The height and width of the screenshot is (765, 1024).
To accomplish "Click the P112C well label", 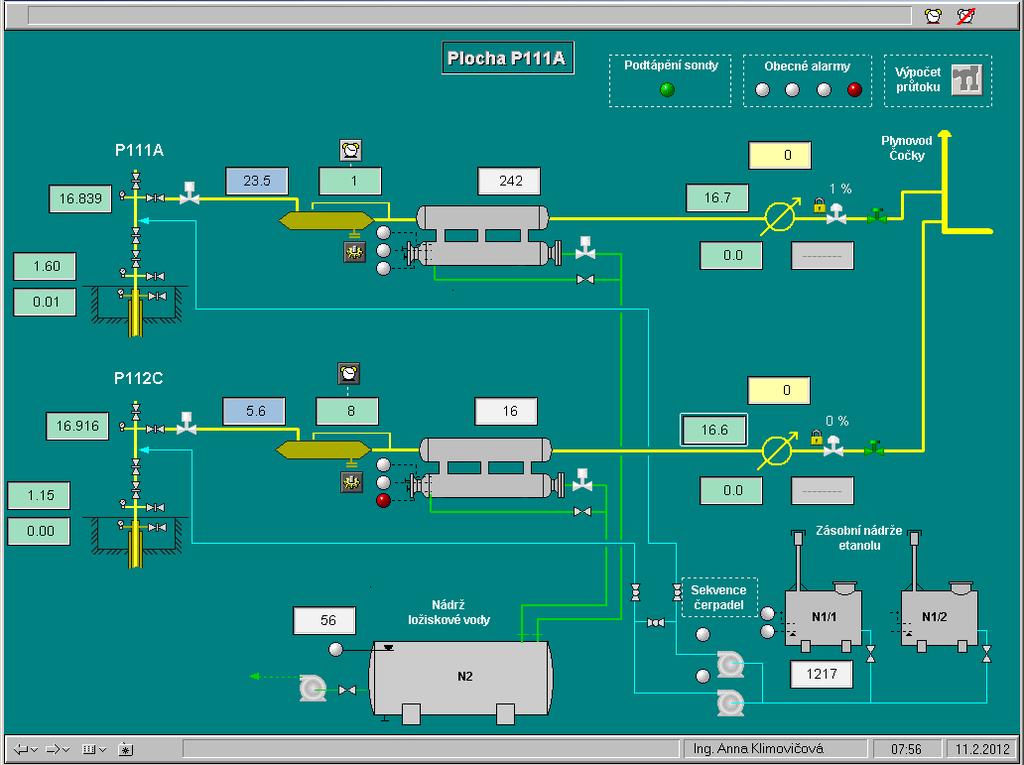I will coord(138,378).
